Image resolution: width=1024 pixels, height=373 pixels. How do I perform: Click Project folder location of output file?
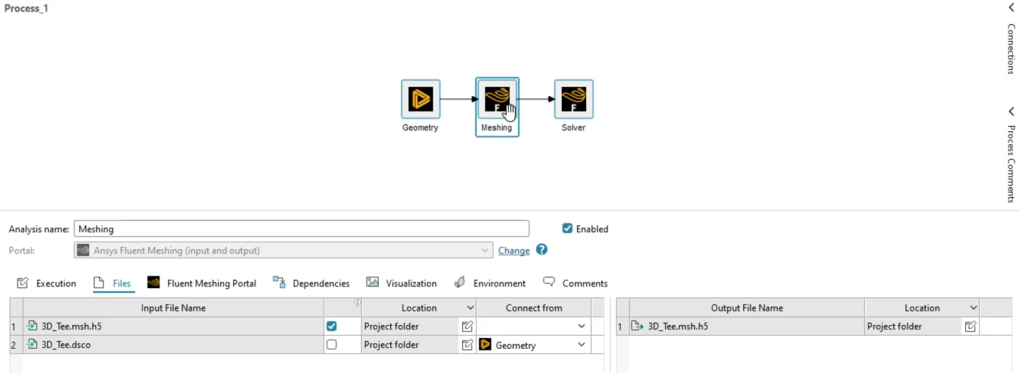pyautogui.click(x=895, y=326)
